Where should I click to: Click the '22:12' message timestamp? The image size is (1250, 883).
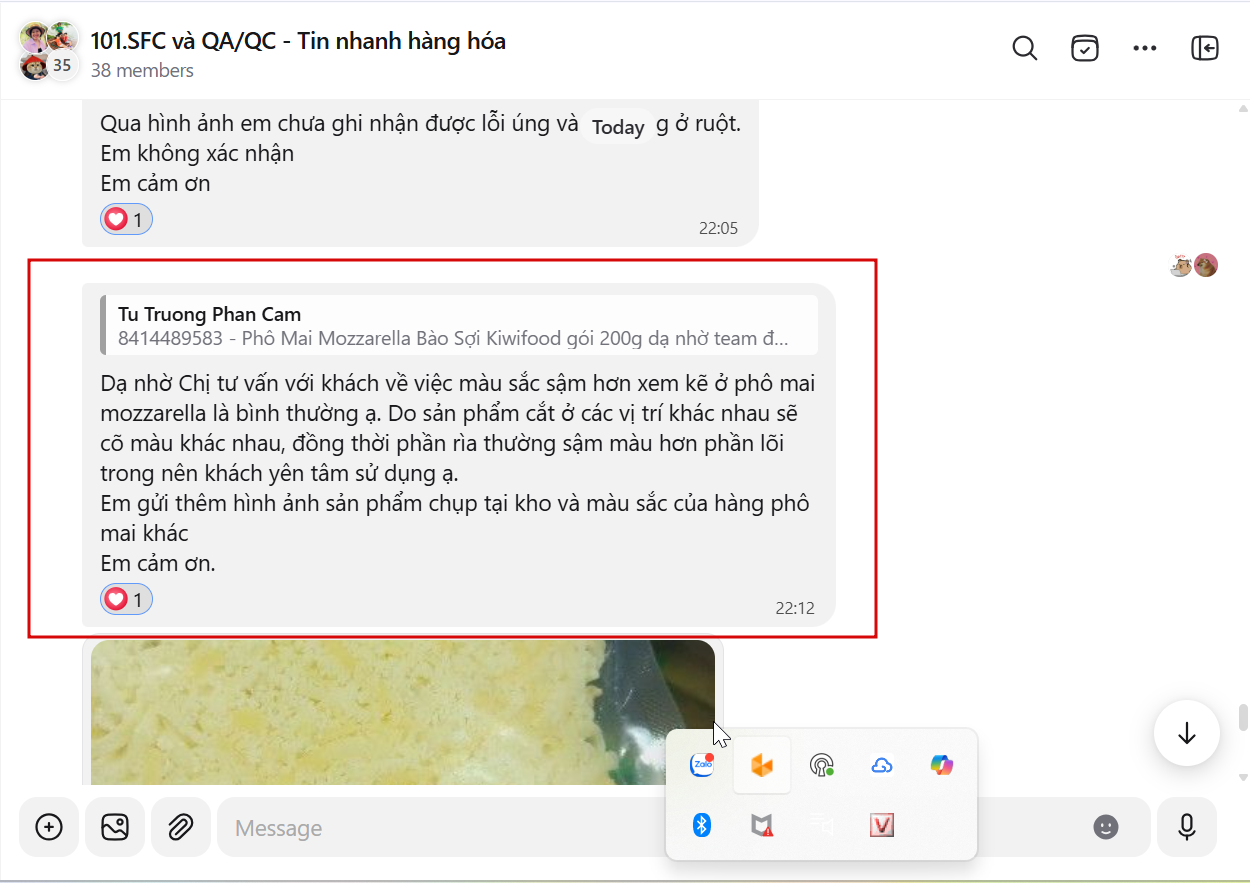pyautogui.click(x=795, y=608)
